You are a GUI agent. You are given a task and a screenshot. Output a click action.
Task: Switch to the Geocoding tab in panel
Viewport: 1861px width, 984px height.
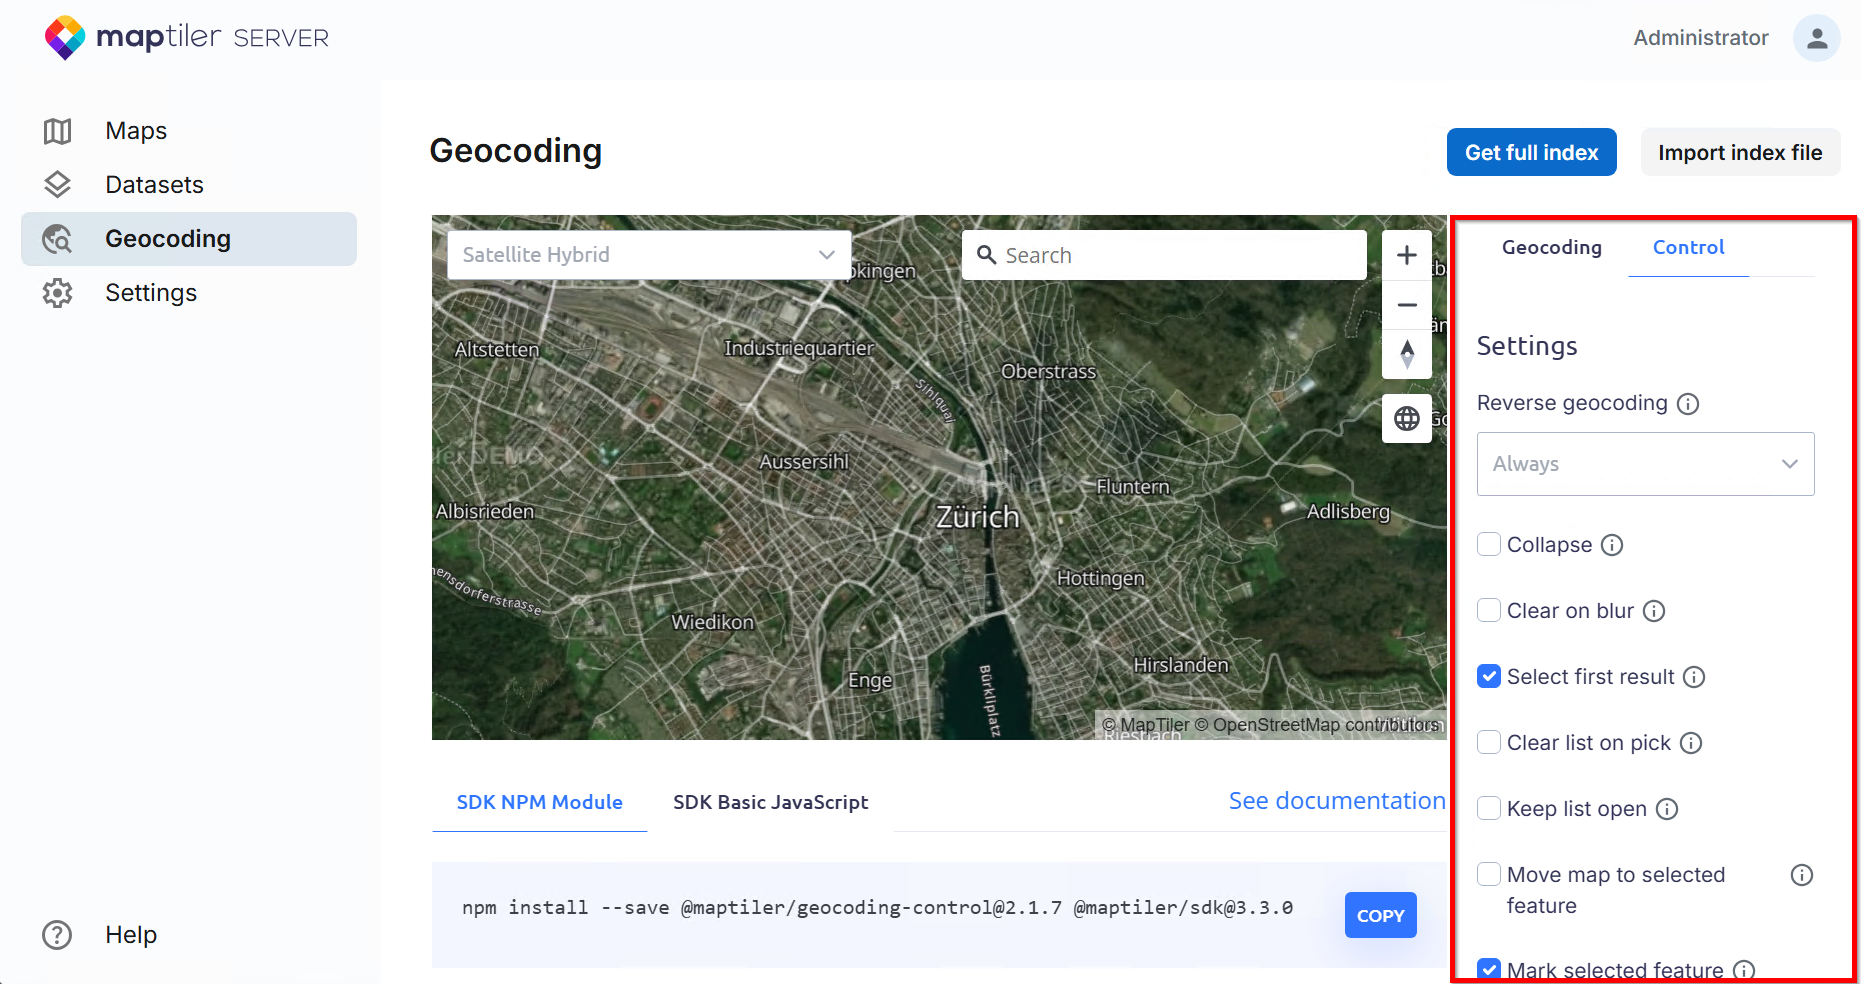[x=1551, y=247]
